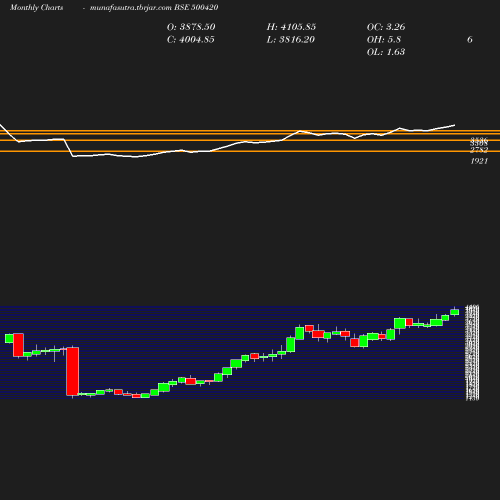Click the final green candlestick of the series

click(x=455, y=312)
